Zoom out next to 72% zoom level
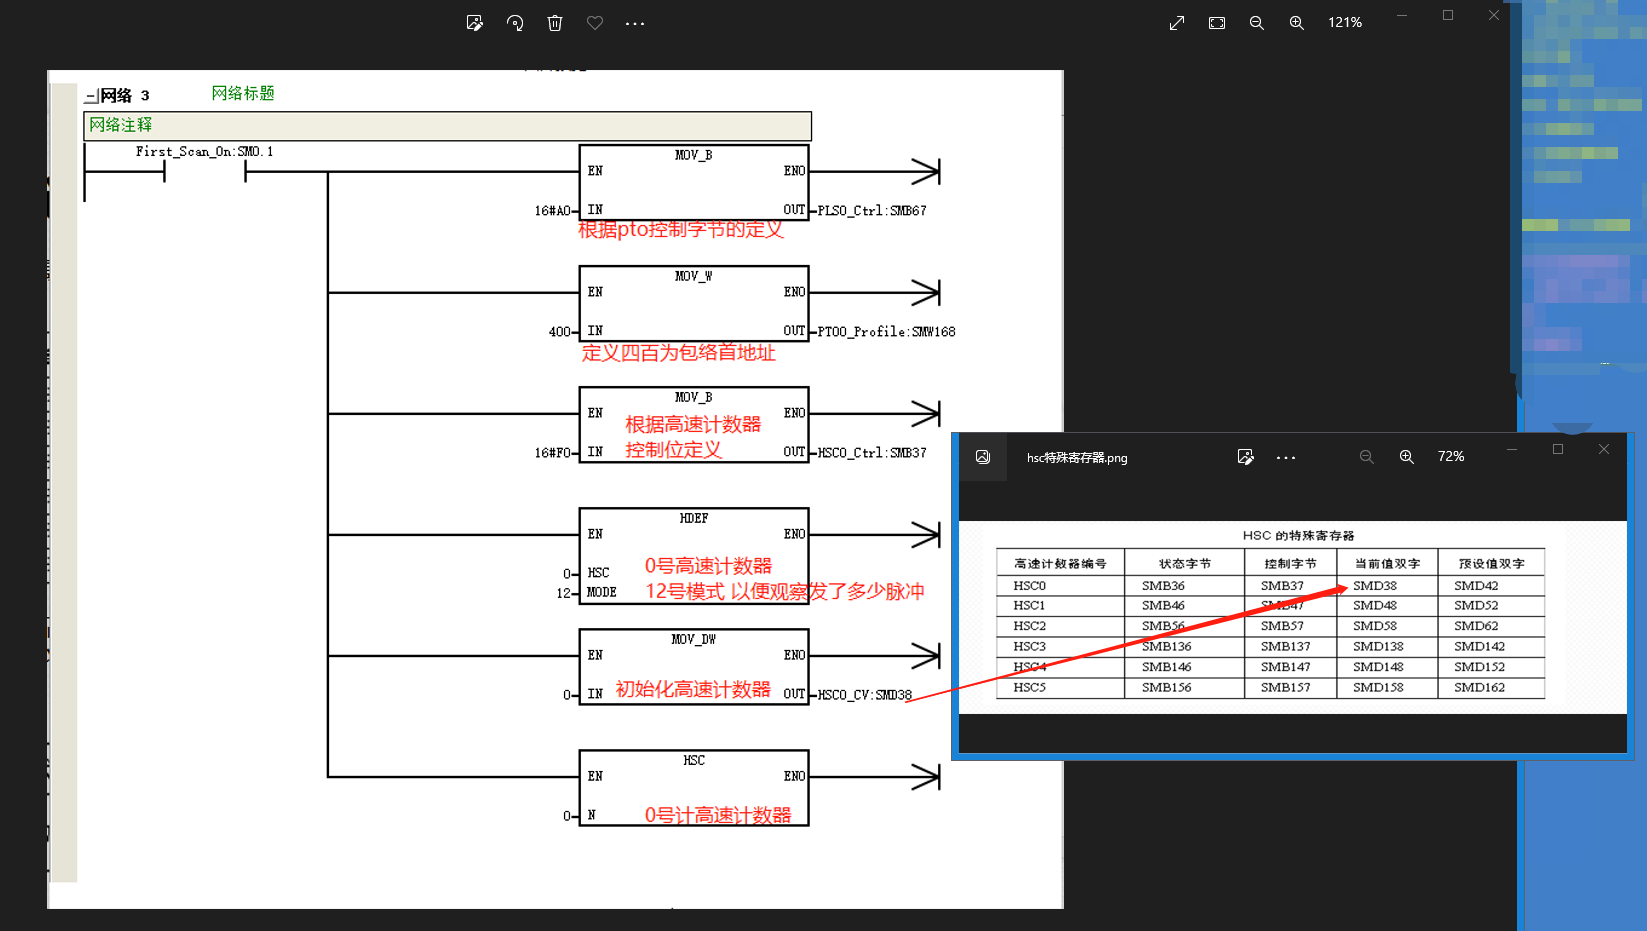1647x931 pixels. click(1367, 457)
